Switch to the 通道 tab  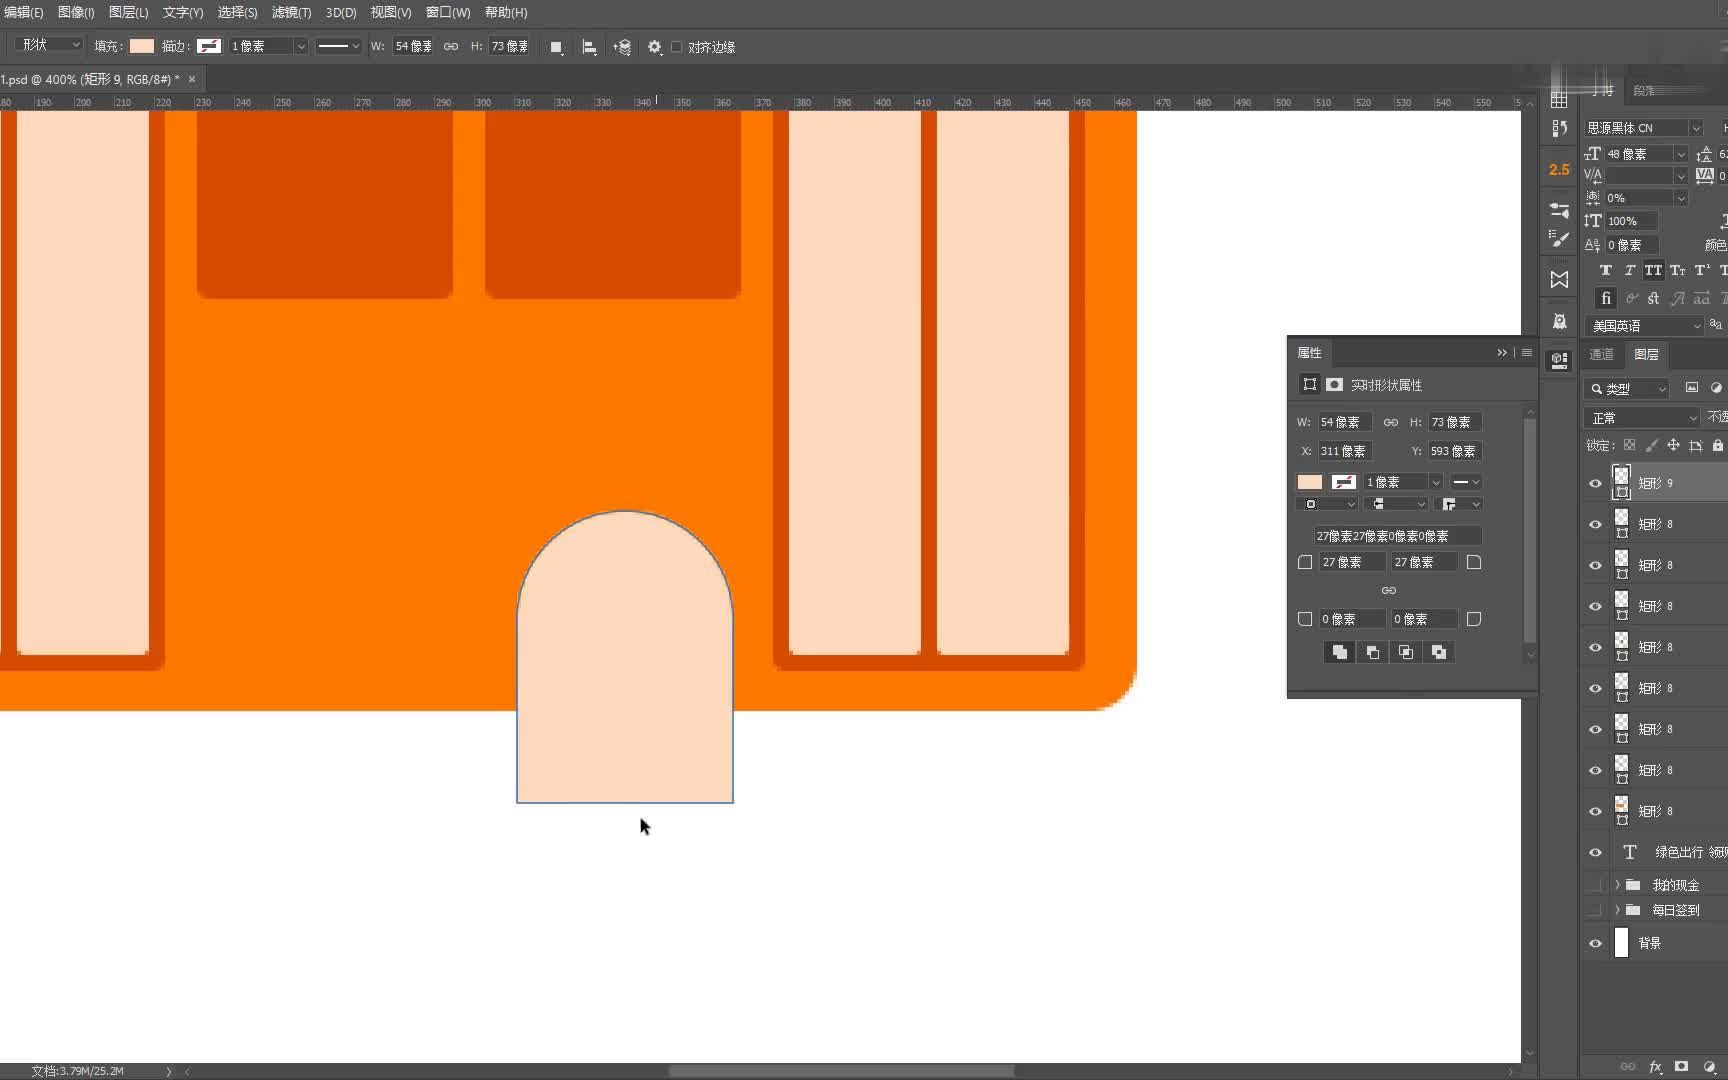click(1601, 354)
